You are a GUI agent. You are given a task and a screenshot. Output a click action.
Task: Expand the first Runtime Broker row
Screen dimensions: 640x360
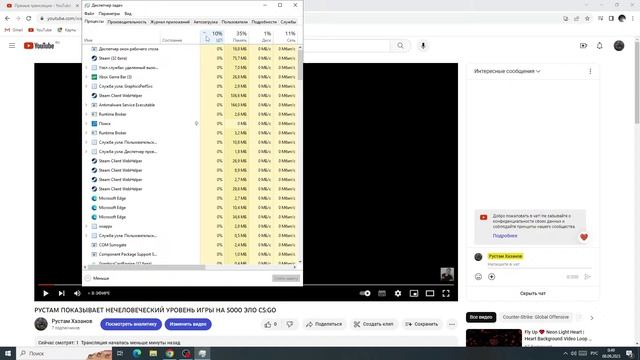87,114
